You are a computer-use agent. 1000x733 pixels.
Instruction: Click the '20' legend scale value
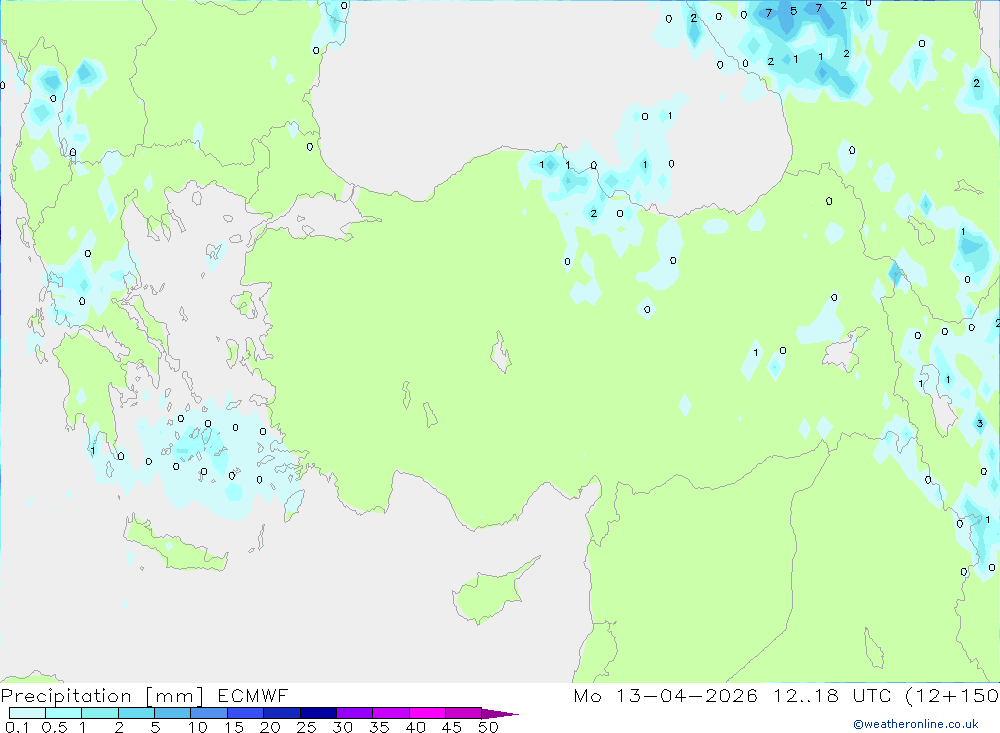(x=270, y=727)
